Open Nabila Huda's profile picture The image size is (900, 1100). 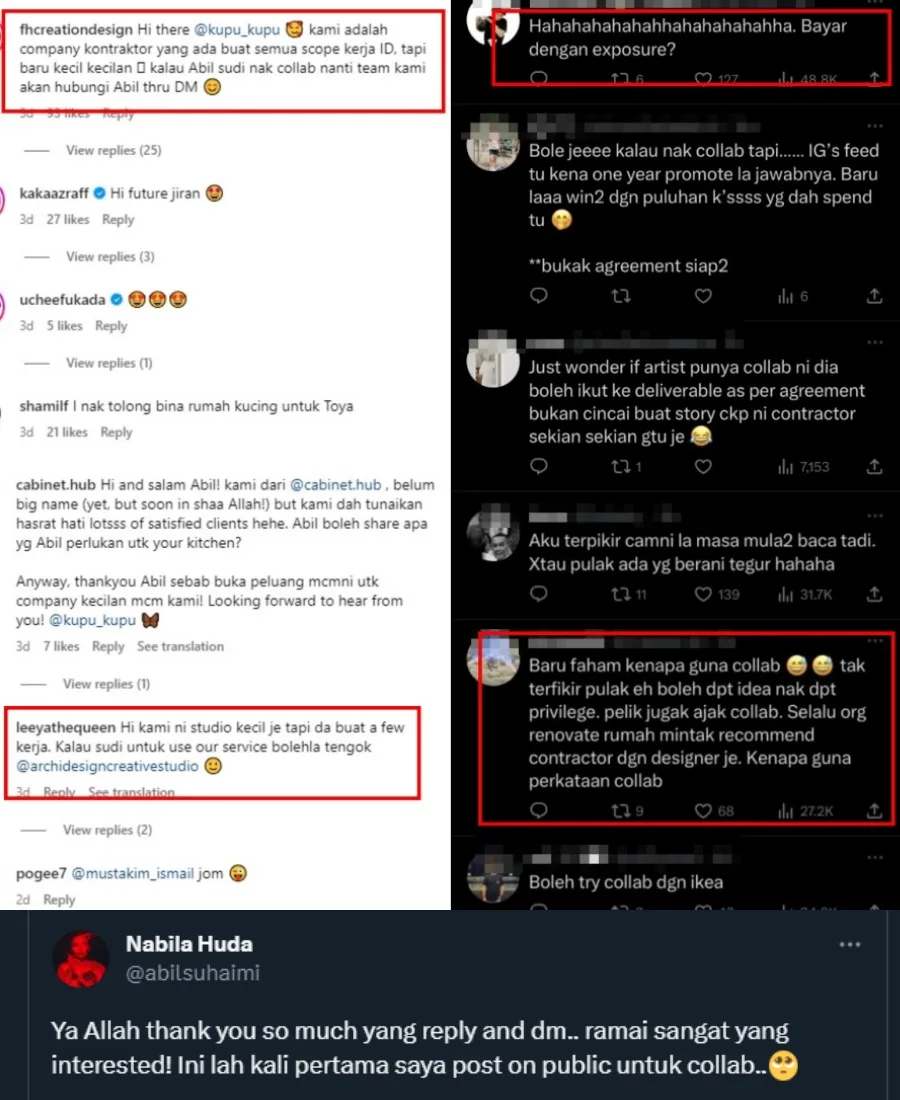click(x=81, y=957)
